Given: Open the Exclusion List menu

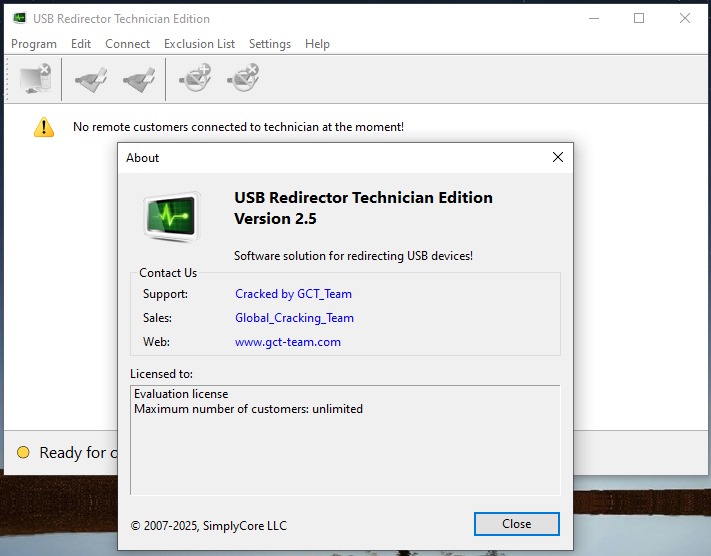Looking at the screenshot, I should tap(200, 44).
